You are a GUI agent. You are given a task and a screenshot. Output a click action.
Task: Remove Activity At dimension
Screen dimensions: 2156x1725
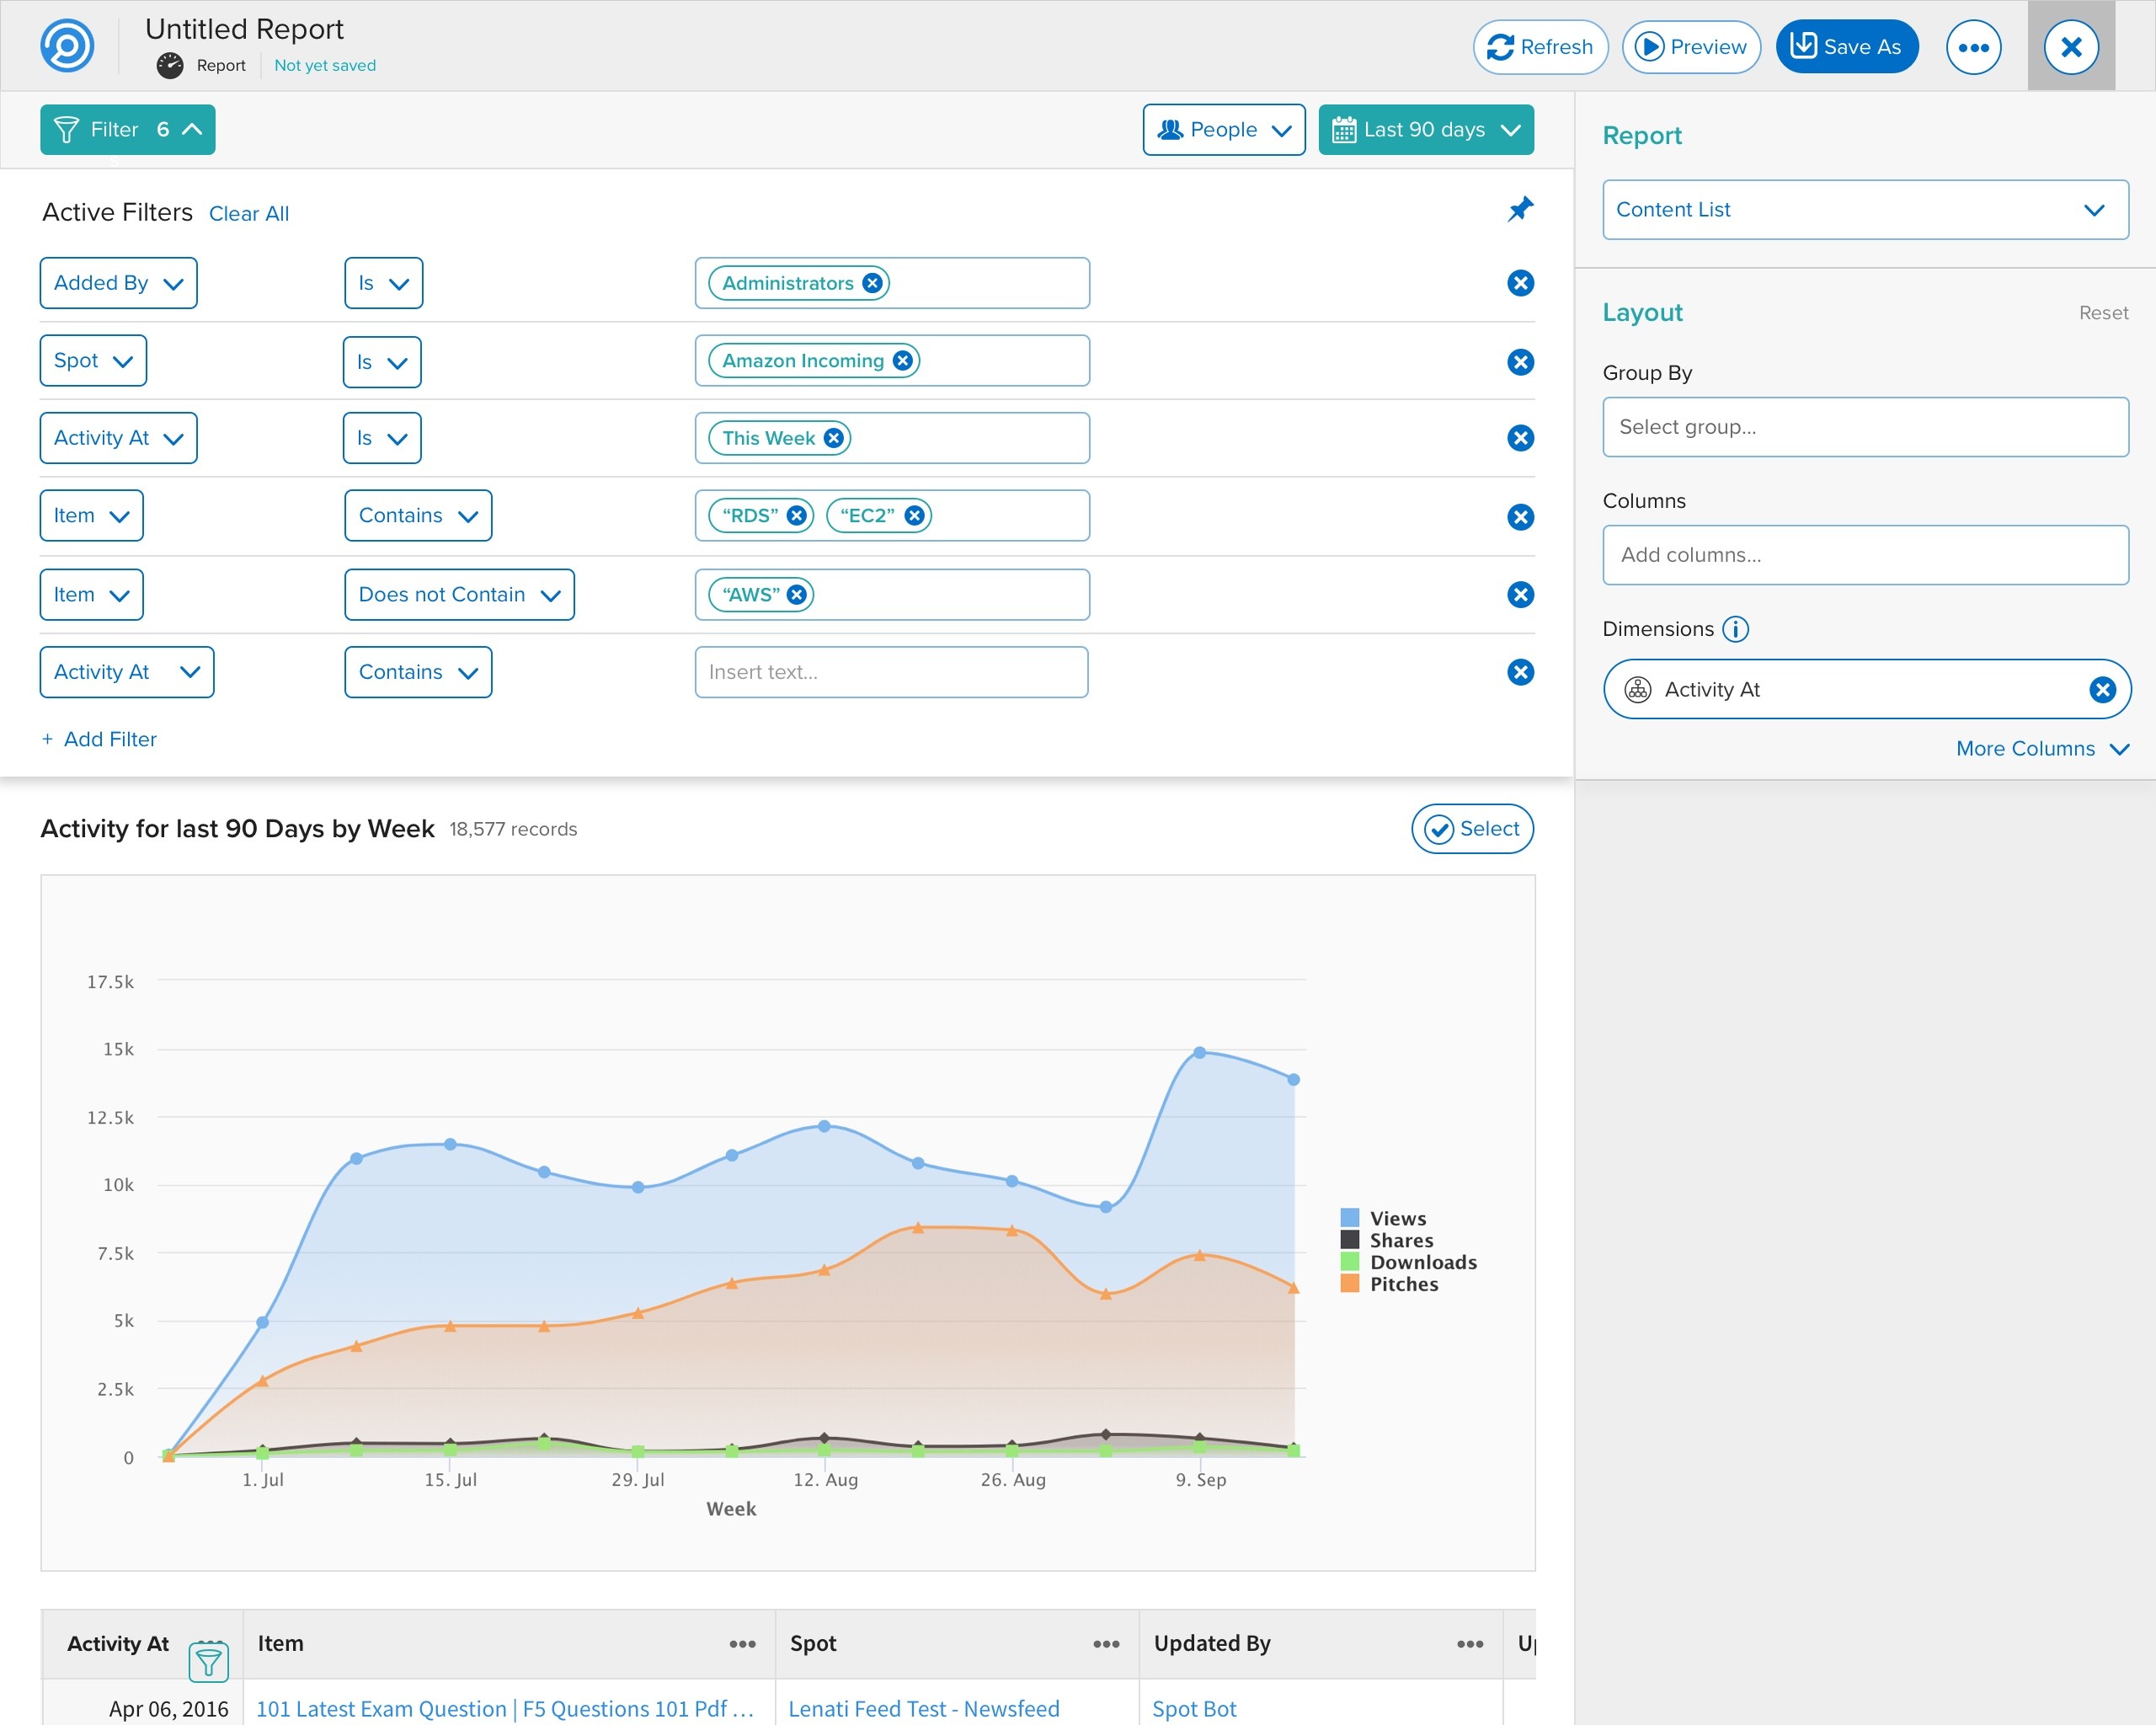click(2102, 689)
